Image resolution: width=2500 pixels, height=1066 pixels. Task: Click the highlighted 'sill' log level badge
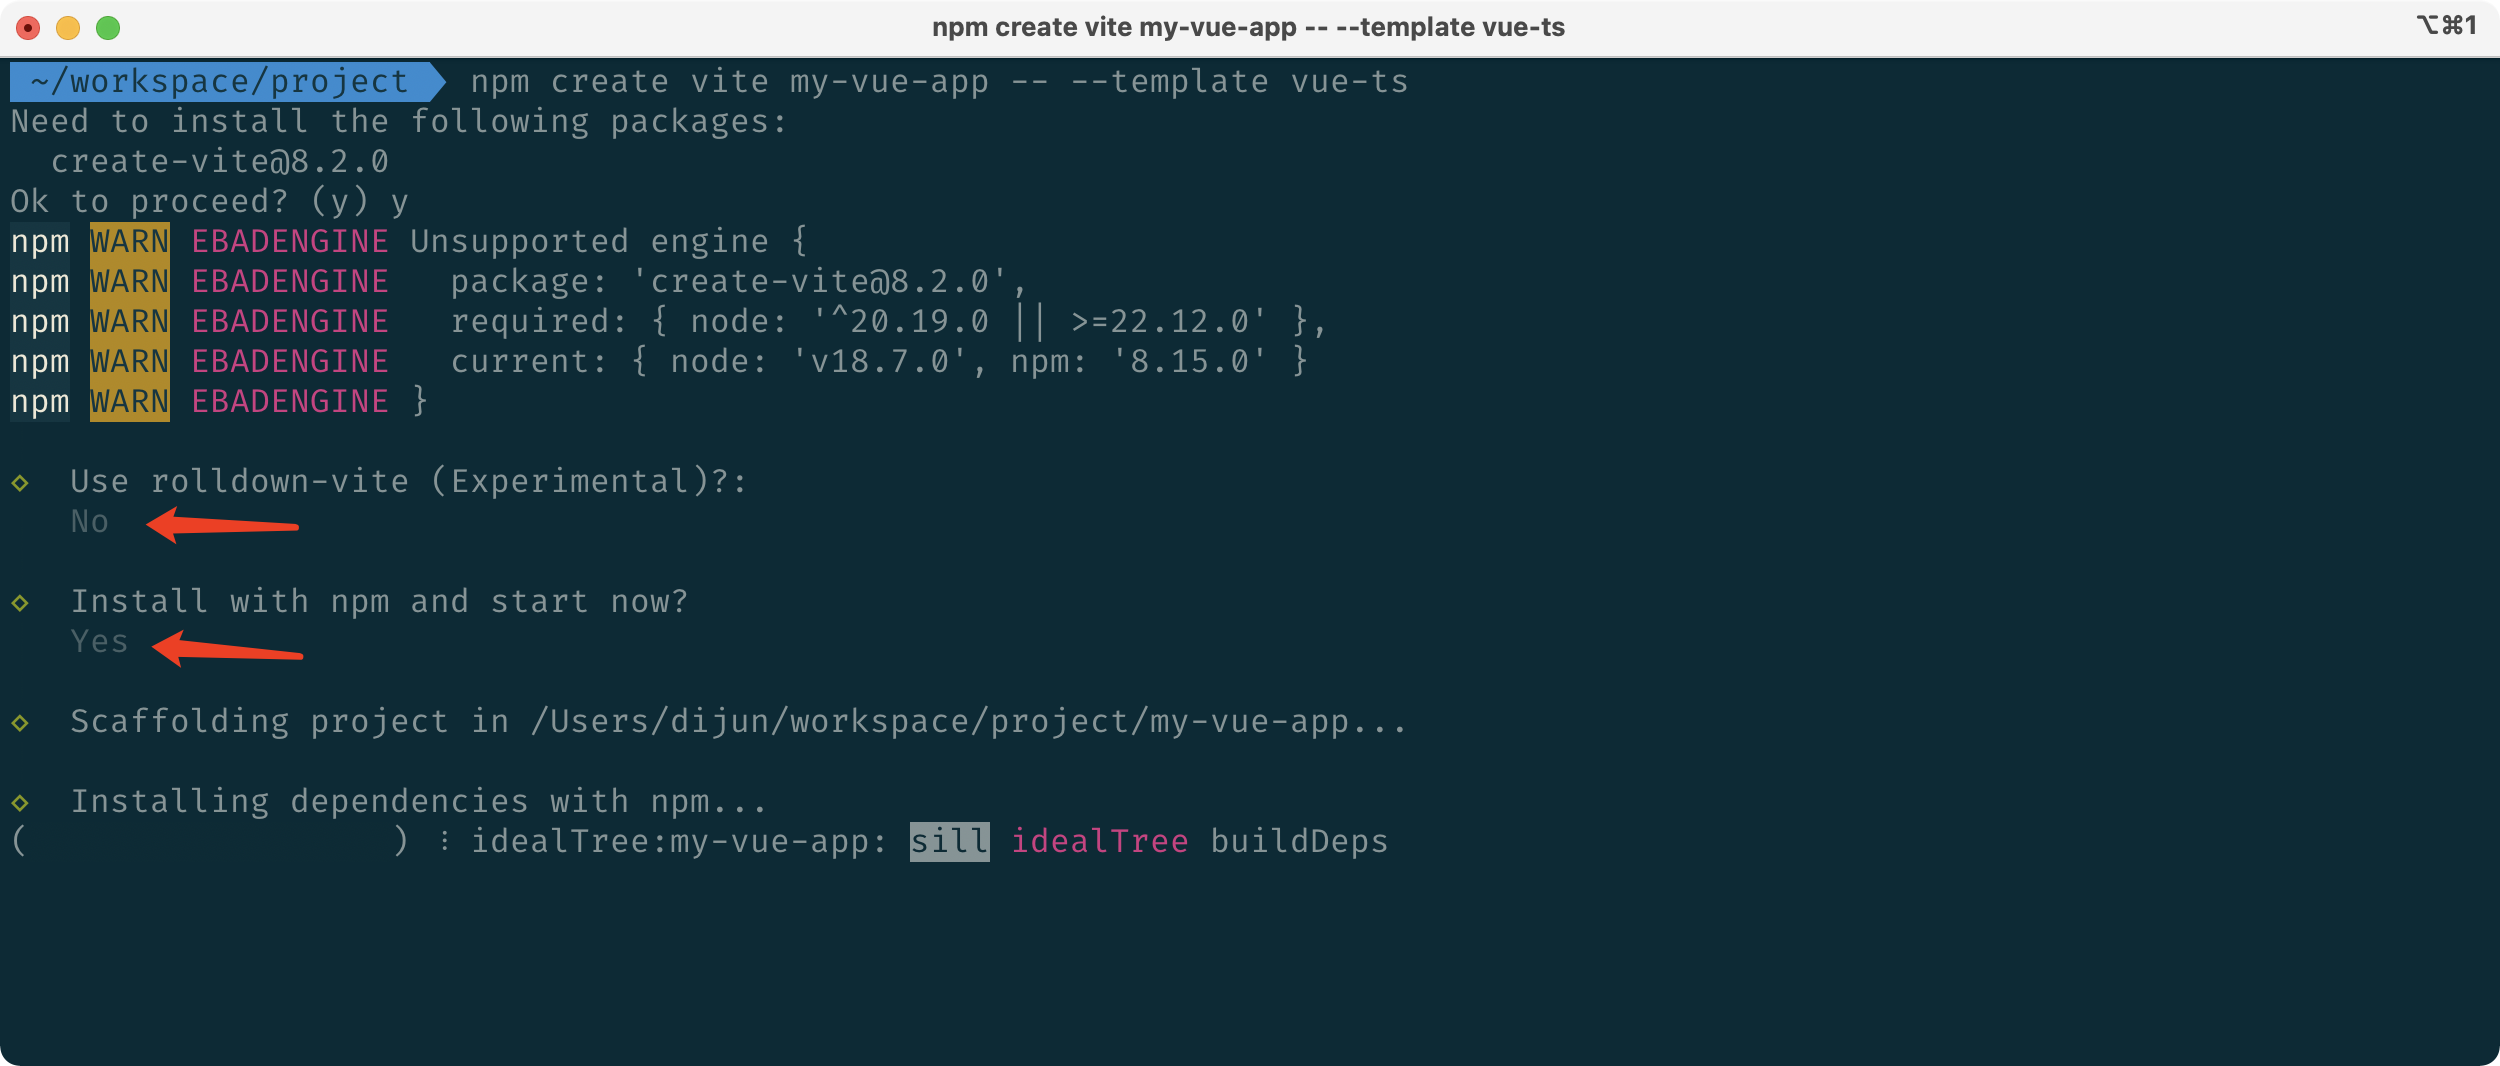[x=950, y=842]
